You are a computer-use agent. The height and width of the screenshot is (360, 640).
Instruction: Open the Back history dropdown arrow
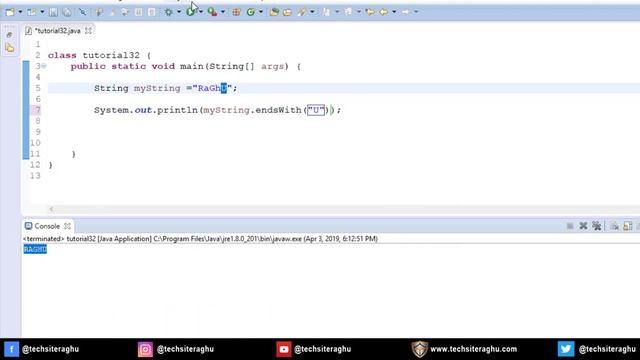click(x=394, y=12)
